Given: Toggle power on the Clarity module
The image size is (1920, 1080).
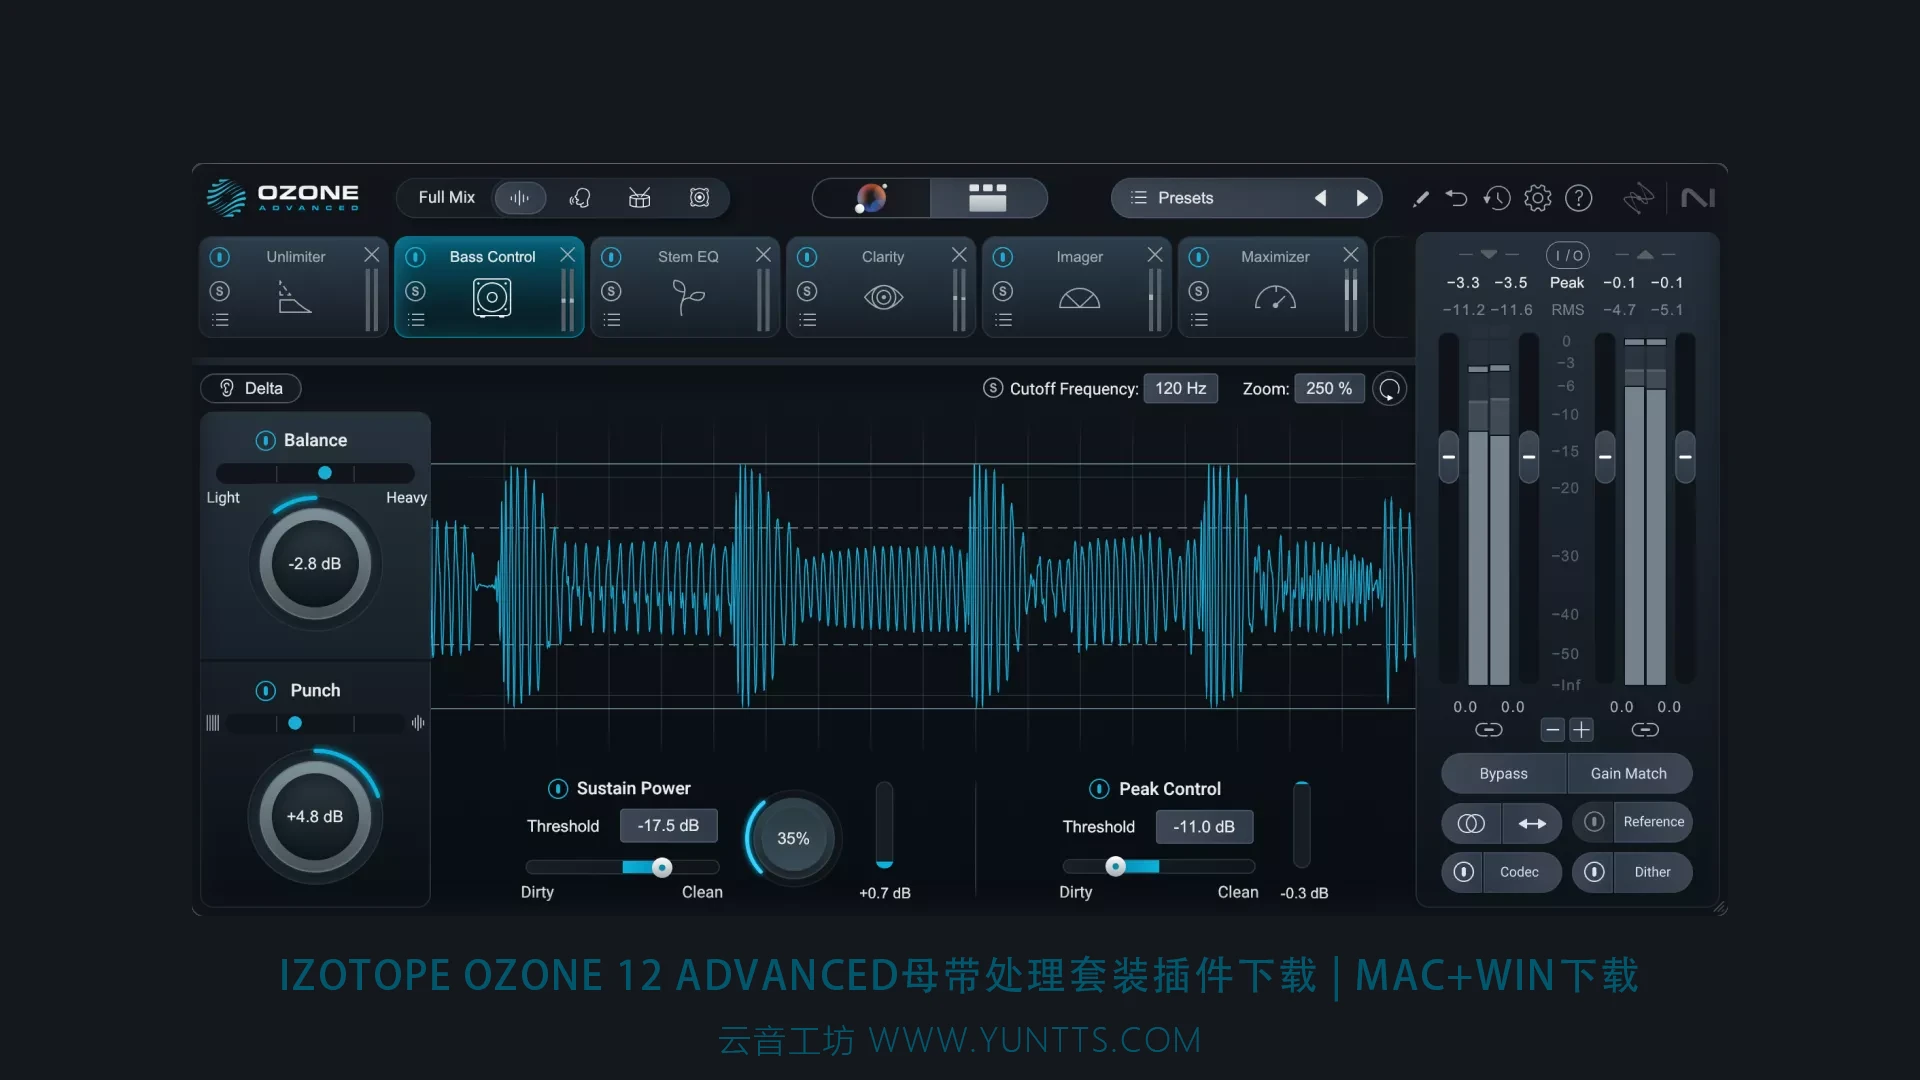Looking at the screenshot, I should pyautogui.click(x=808, y=257).
